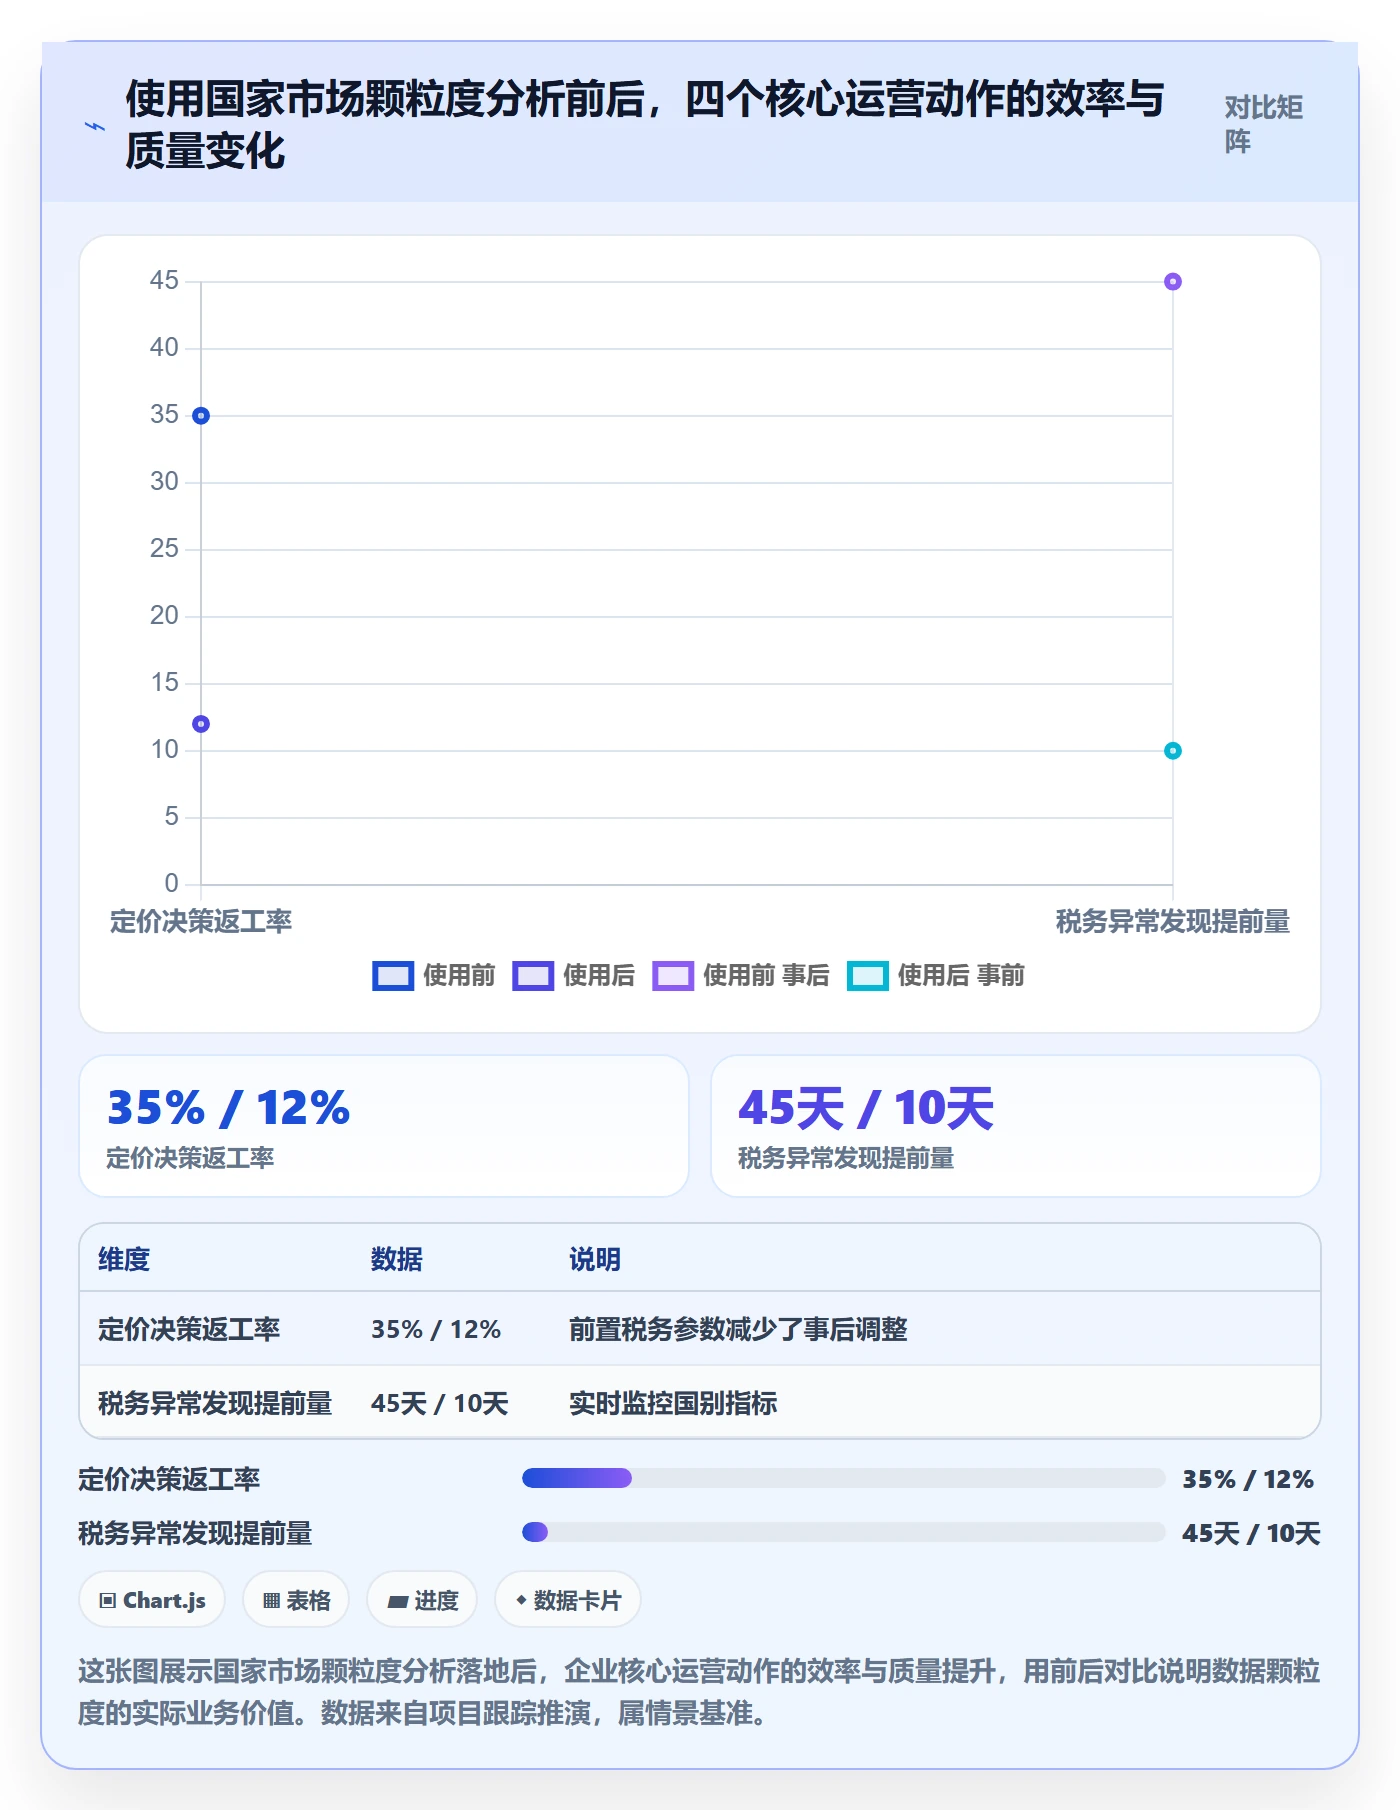The width and height of the screenshot is (1400, 1810).
Task: Click the blue data point at 35
Action: point(201,415)
